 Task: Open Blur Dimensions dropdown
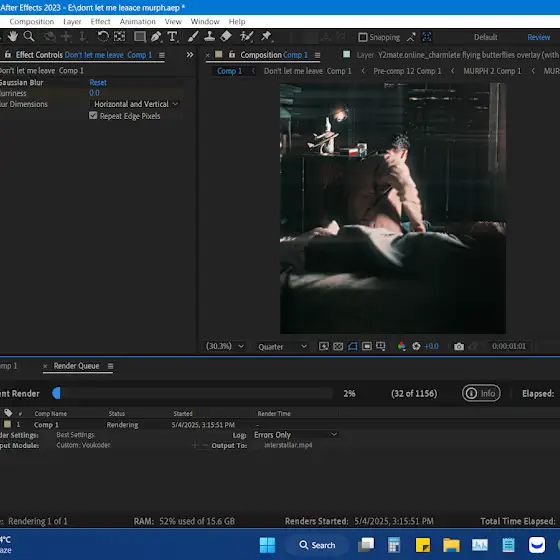(135, 104)
